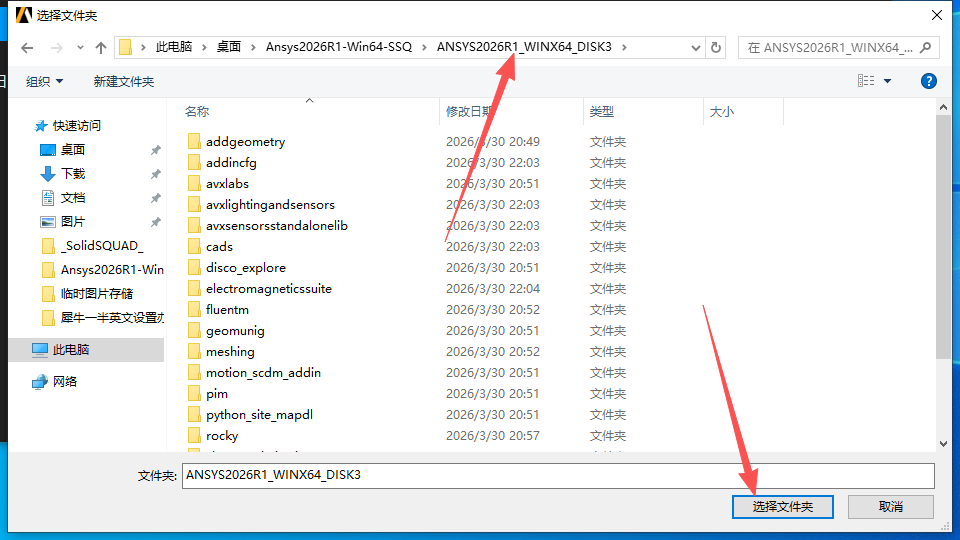Select the cads folder icon
Viewport: 960px width, 540px height.
194,246
